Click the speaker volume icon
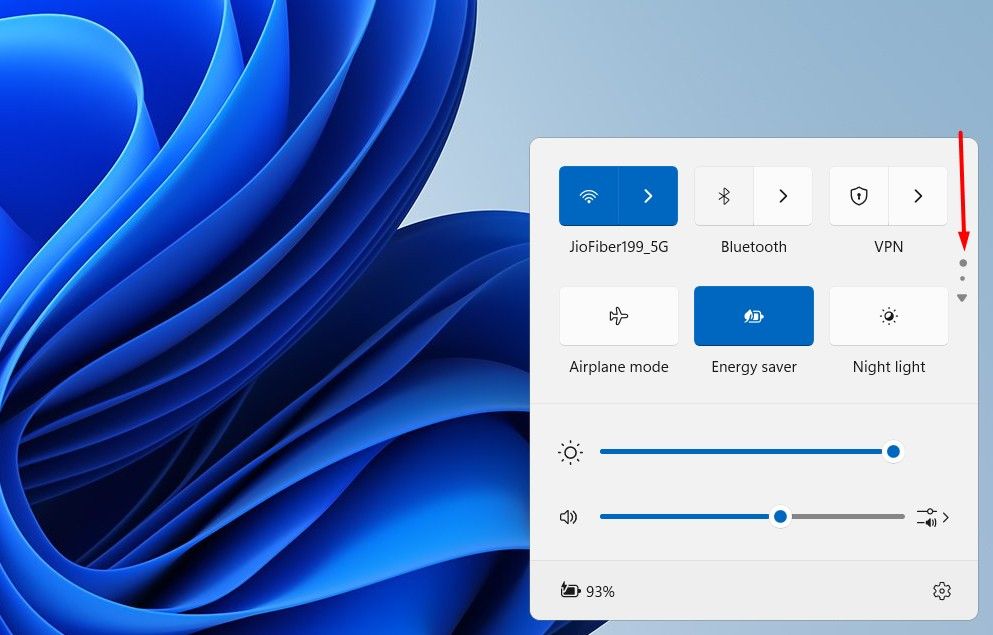 point(569,516)
